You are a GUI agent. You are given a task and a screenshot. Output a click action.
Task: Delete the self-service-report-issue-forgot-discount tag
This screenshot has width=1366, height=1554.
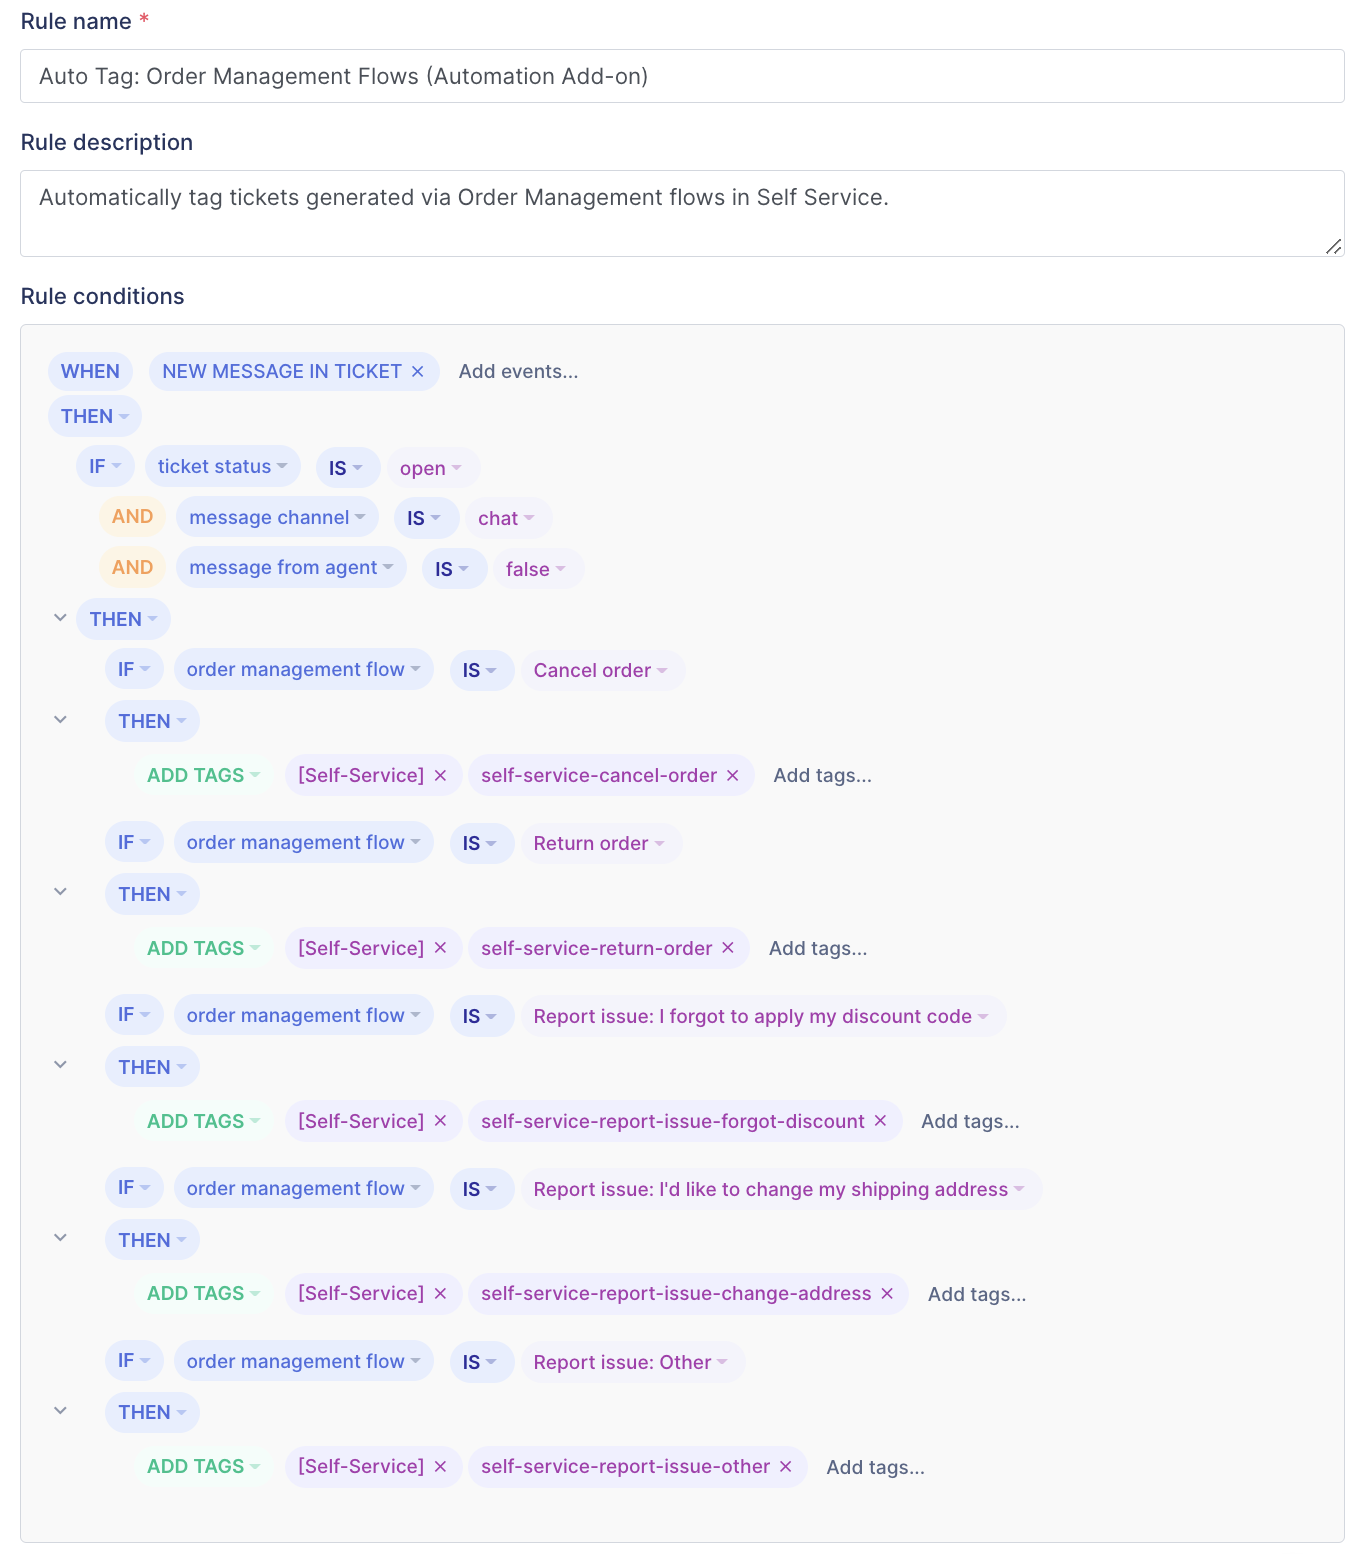pyautogui.click(x=881, y=1121)
